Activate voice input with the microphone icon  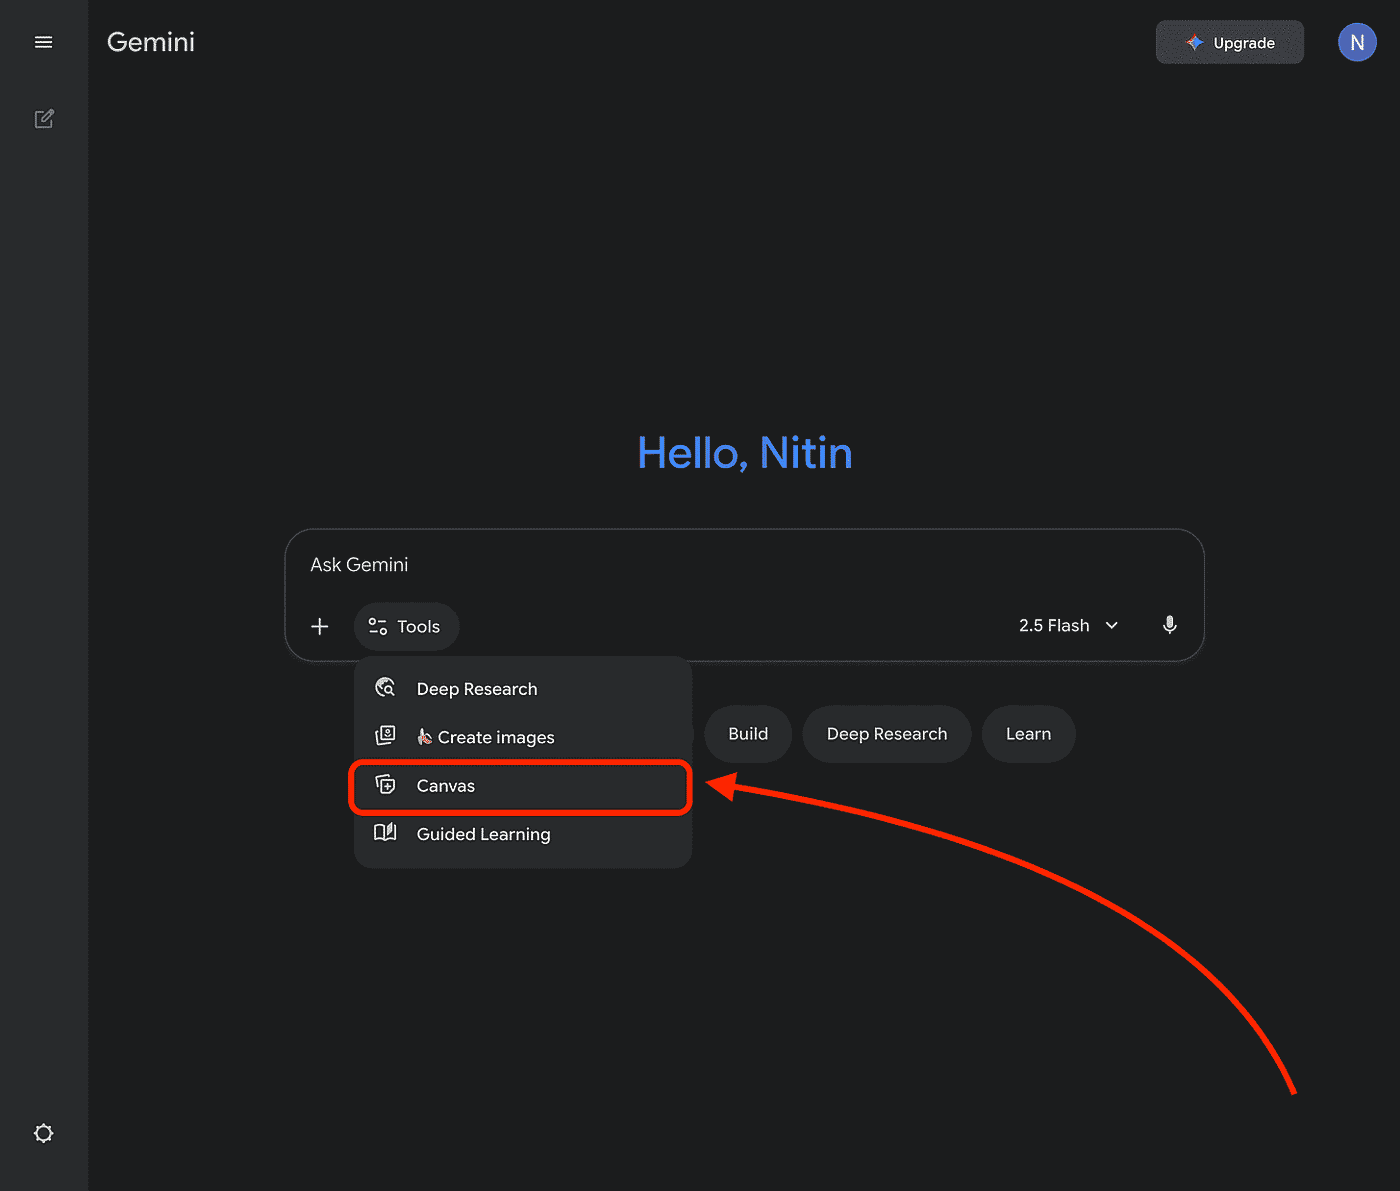coord(1169,625)
